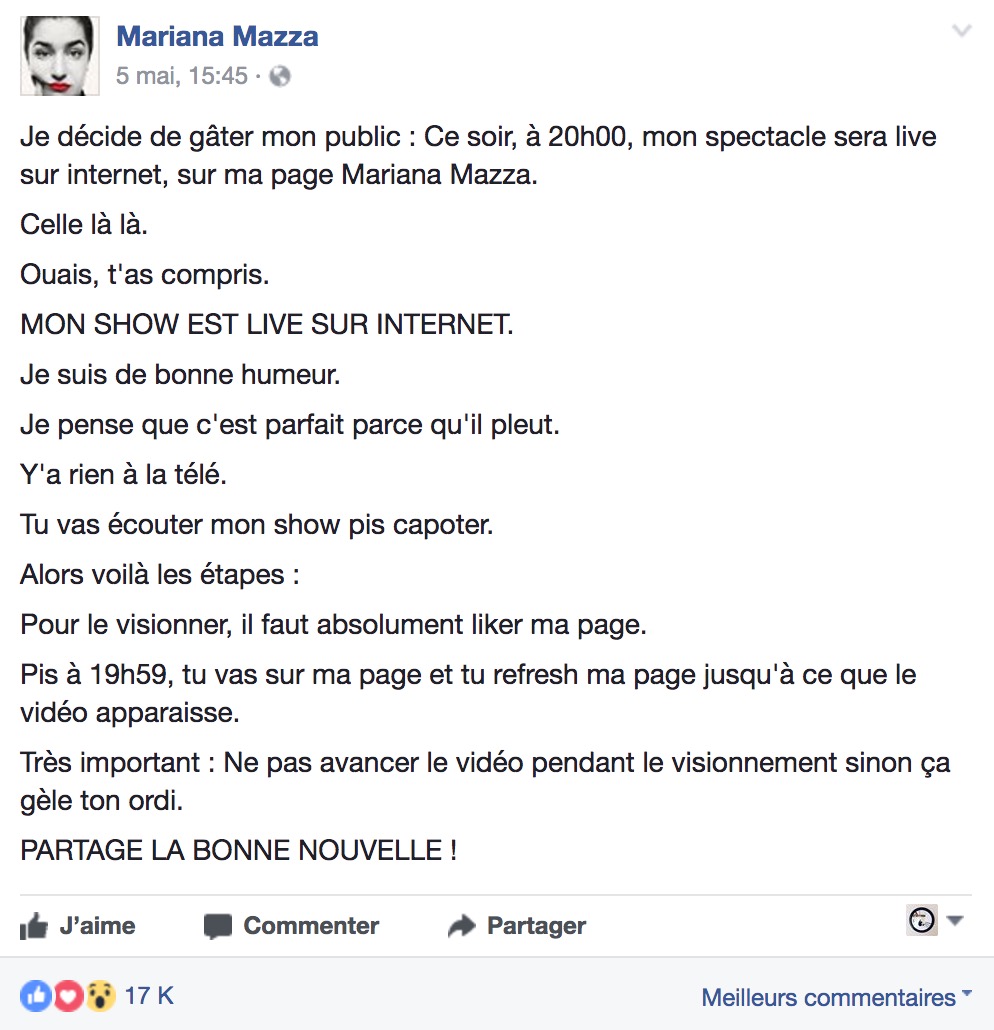Viewport: 994px width, 1030px height.
Task: Open the post timestamp 5 mai, 15:45
Action: (182, 76)
